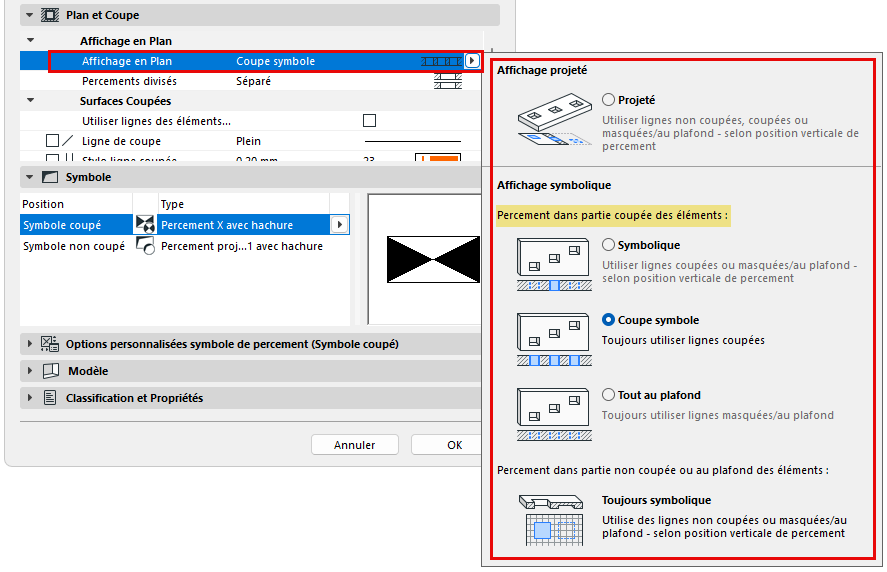Screen dimensions: 887x572
Task: Select the Percements divisés row
Action: pos(250,81)
